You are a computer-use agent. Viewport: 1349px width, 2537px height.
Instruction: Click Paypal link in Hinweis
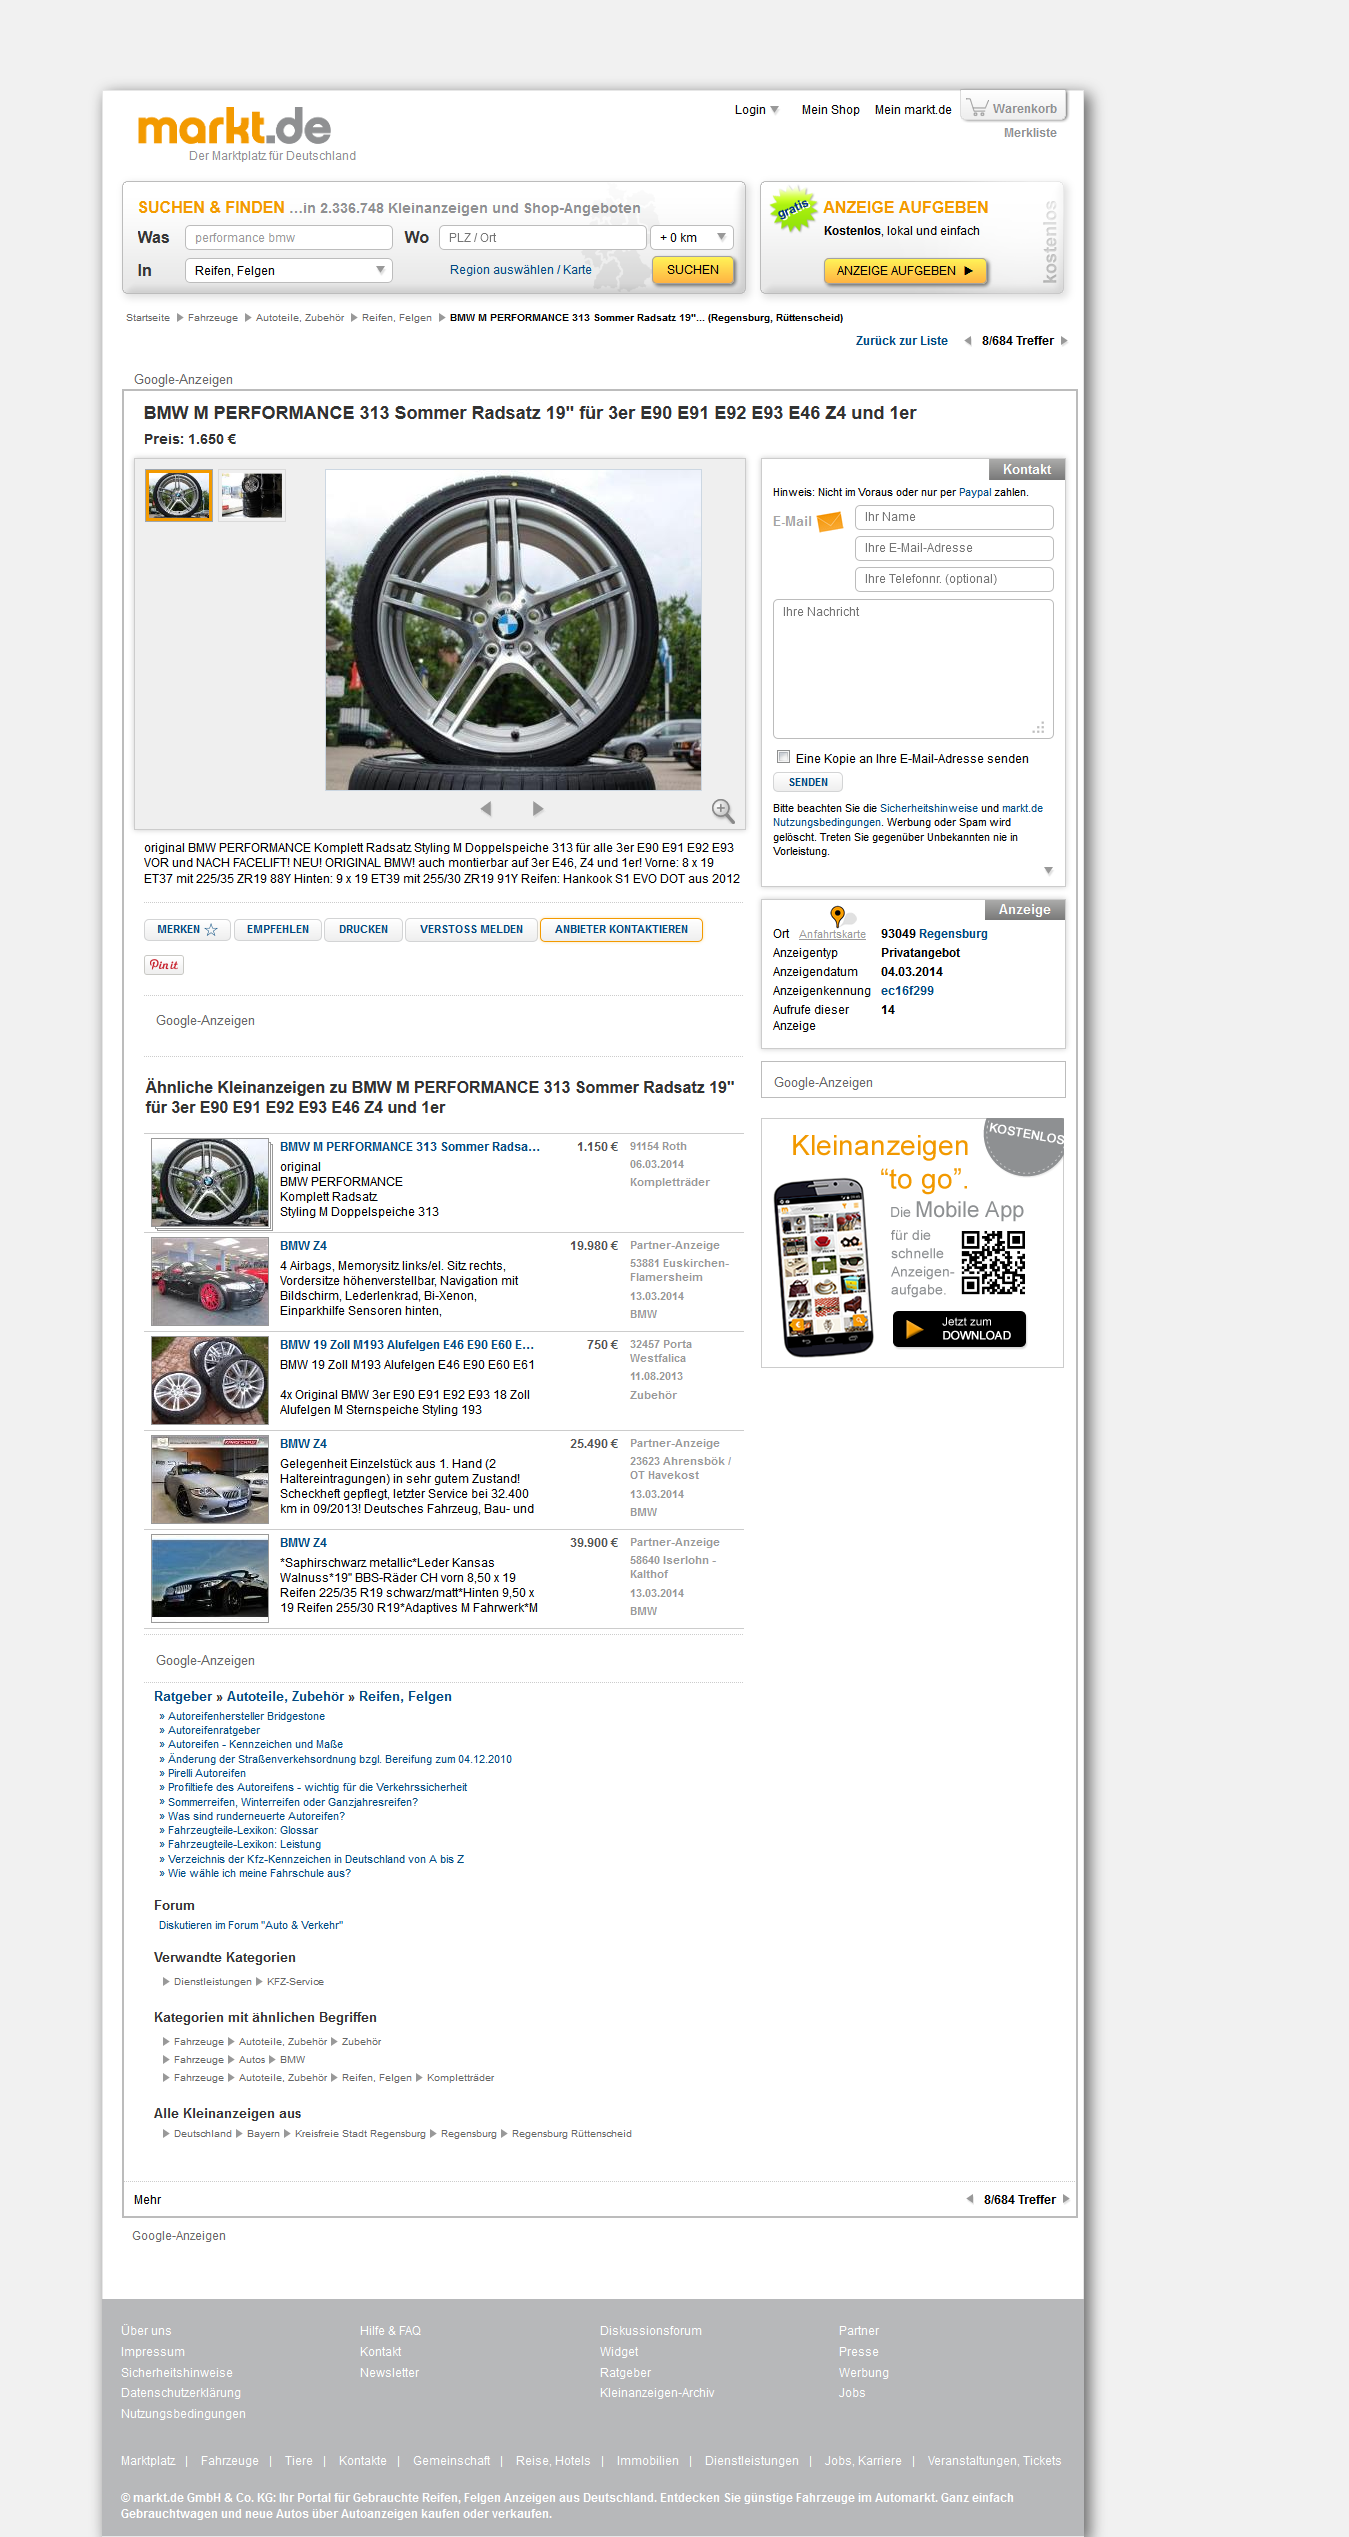tap(975, 493)
